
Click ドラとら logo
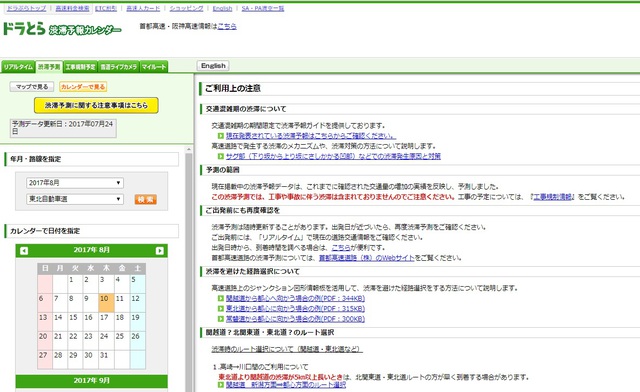click(x=62, y=29)
